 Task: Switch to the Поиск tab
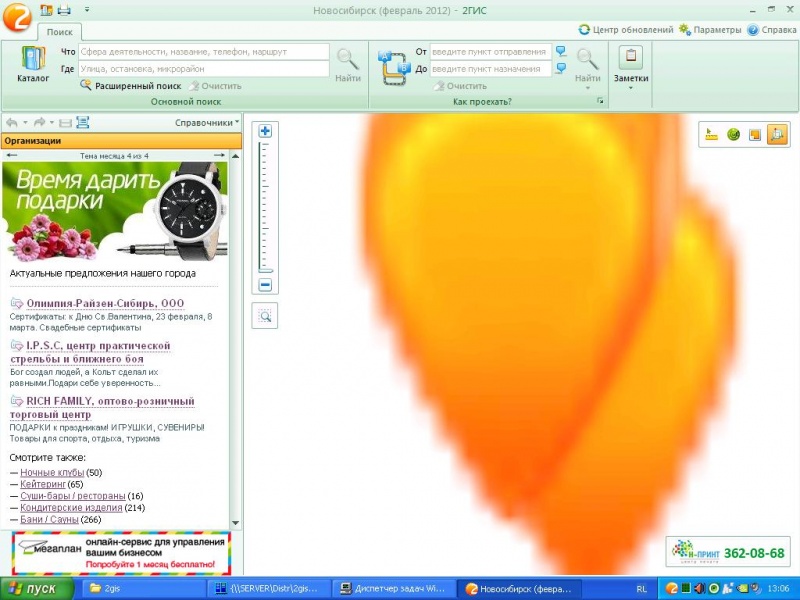[x=59, y=32]
